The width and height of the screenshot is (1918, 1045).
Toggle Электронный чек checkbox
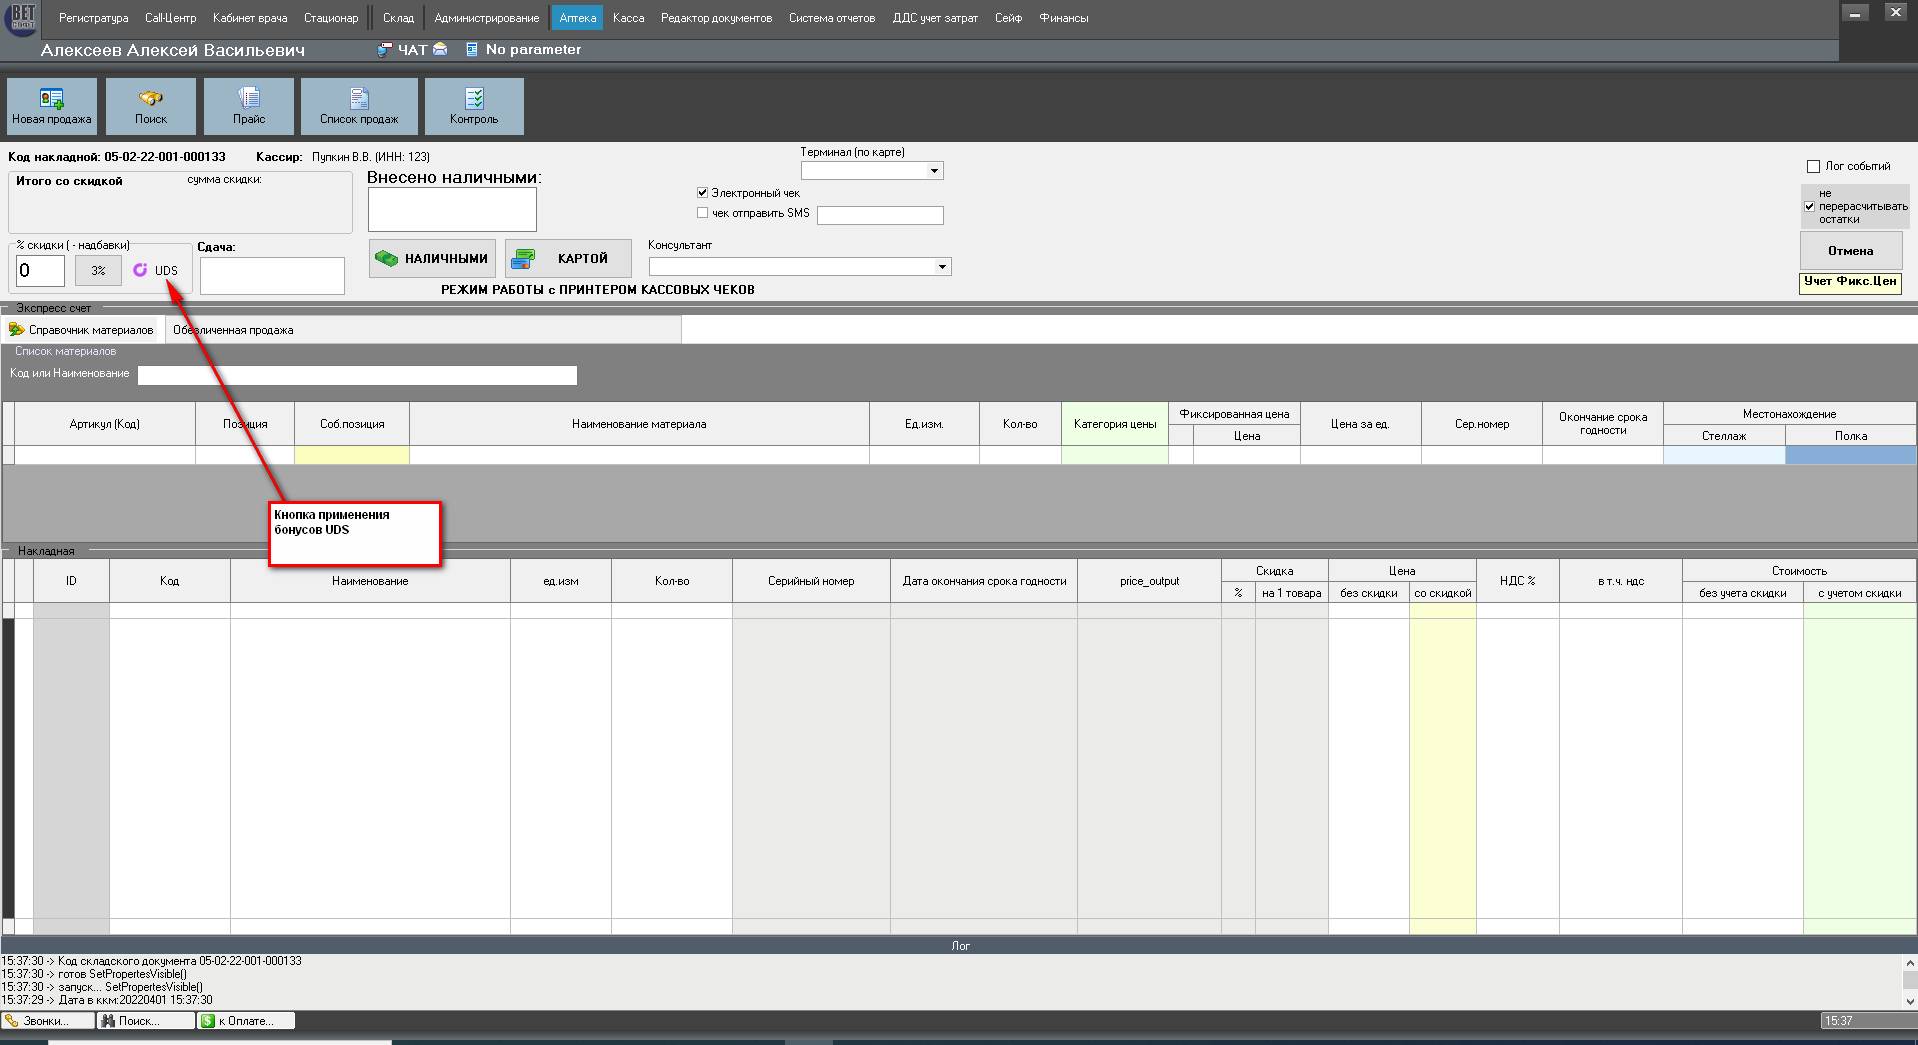(703, 193)
